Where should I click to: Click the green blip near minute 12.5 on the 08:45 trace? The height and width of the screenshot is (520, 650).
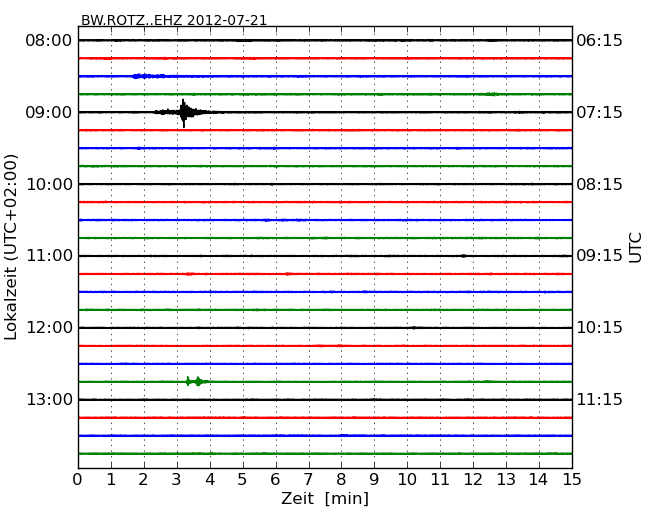[x=491, y=94]
